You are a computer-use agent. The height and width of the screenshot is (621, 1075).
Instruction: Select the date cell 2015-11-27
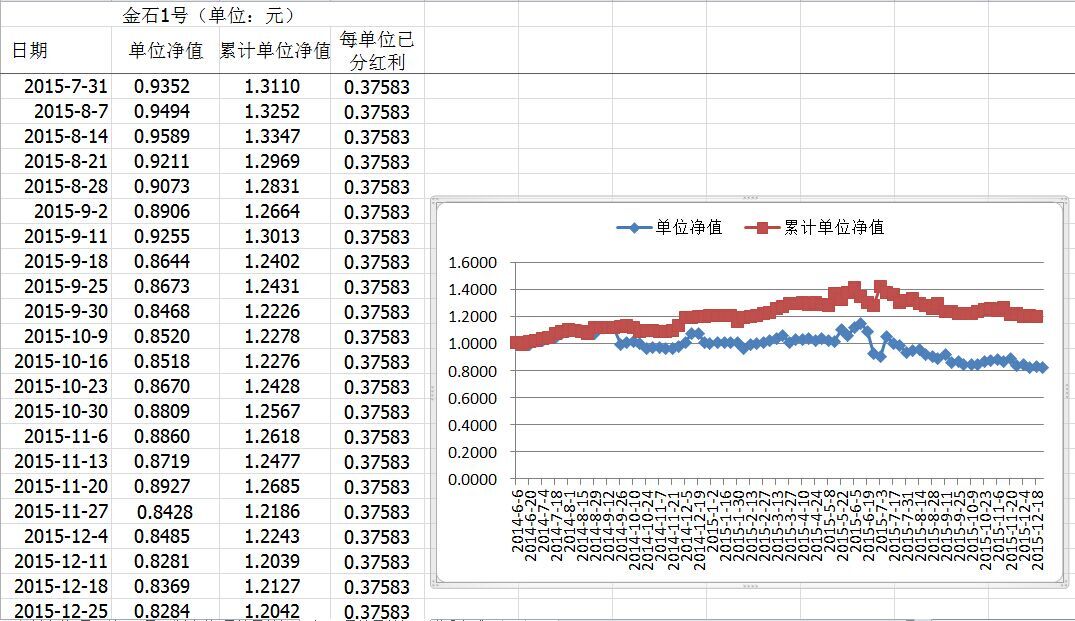(60, 512)
